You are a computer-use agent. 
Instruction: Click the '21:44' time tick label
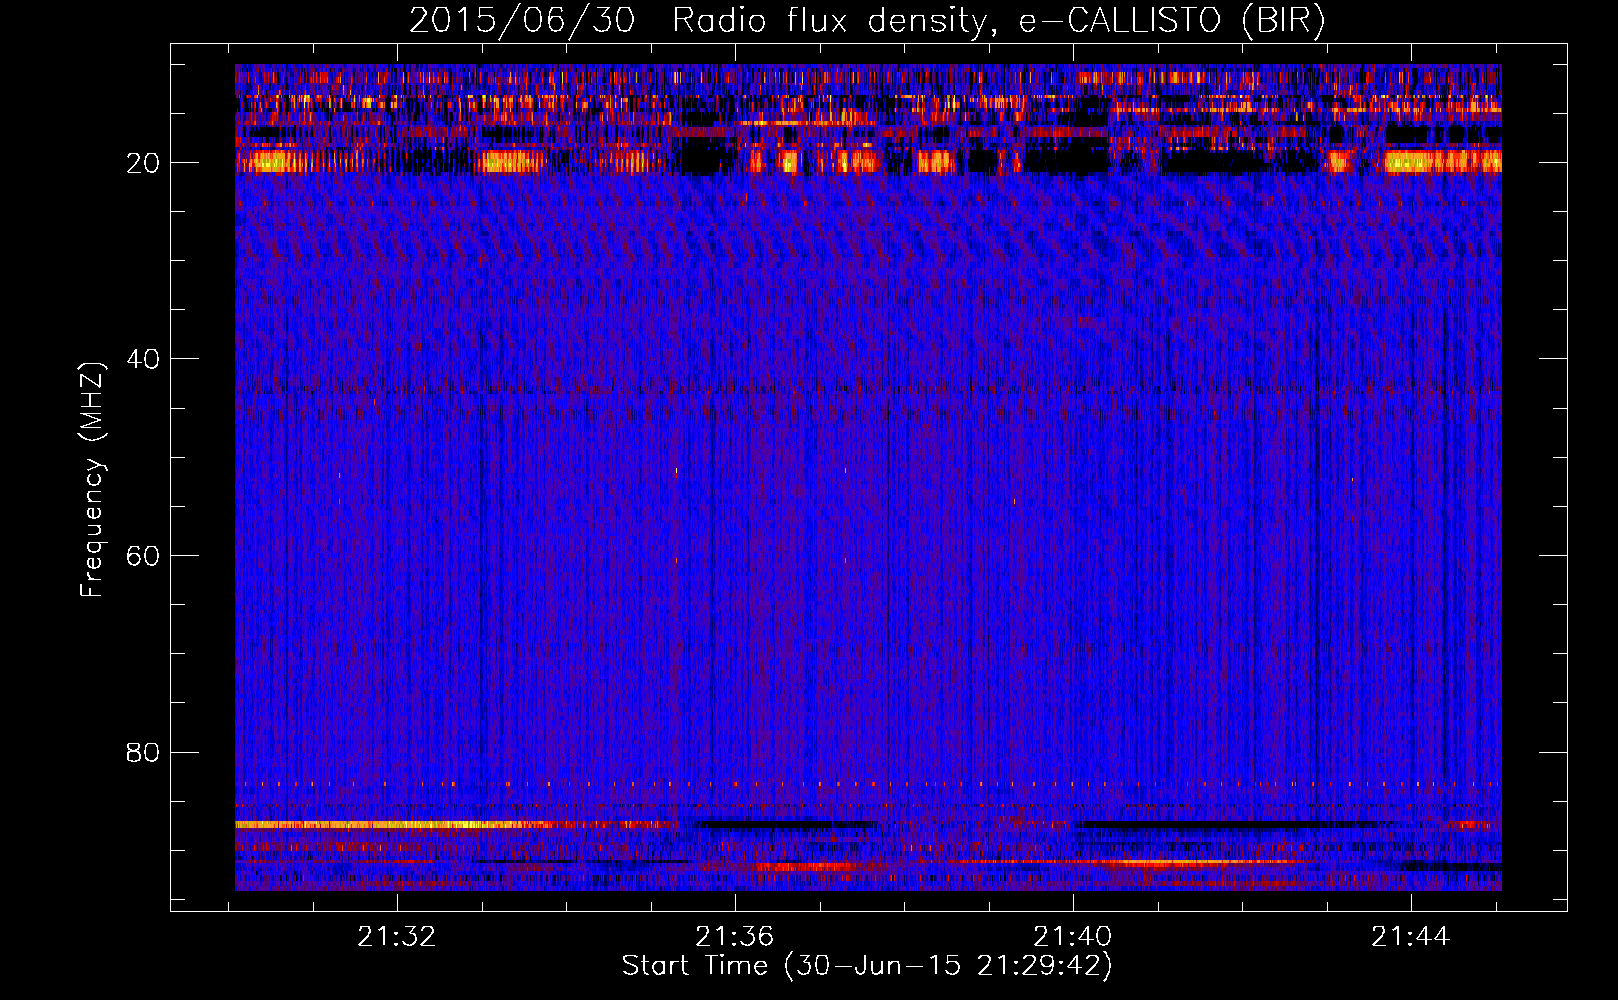click(1411, 937)
